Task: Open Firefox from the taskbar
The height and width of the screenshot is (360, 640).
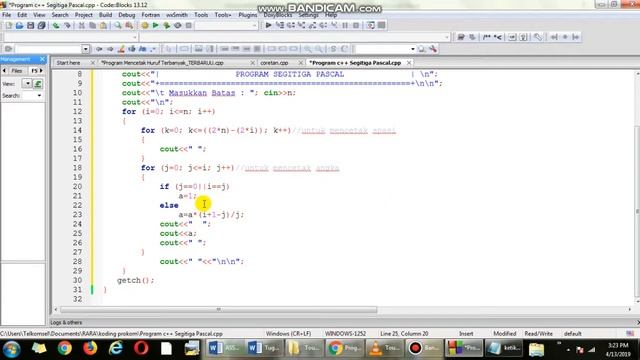Action: pos(90,348)
